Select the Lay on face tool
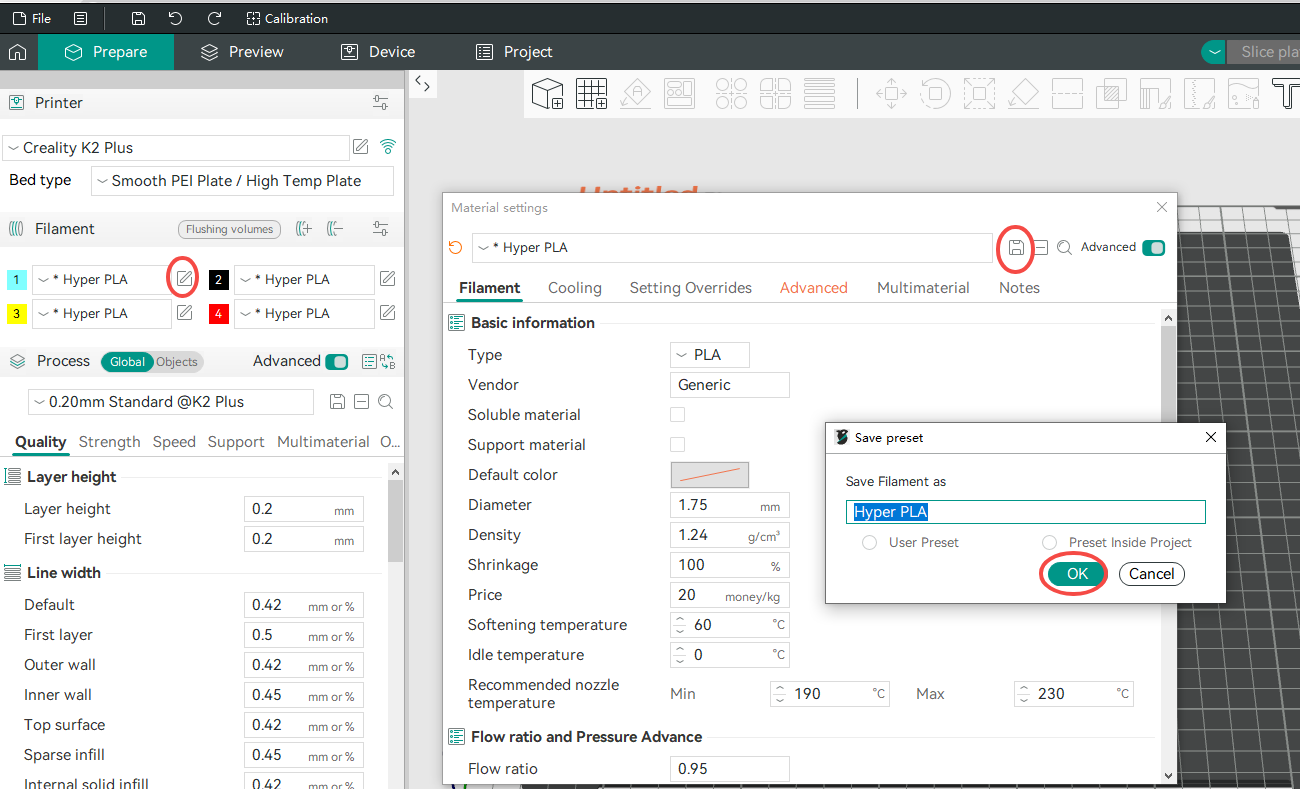 tap(1023, 94)
